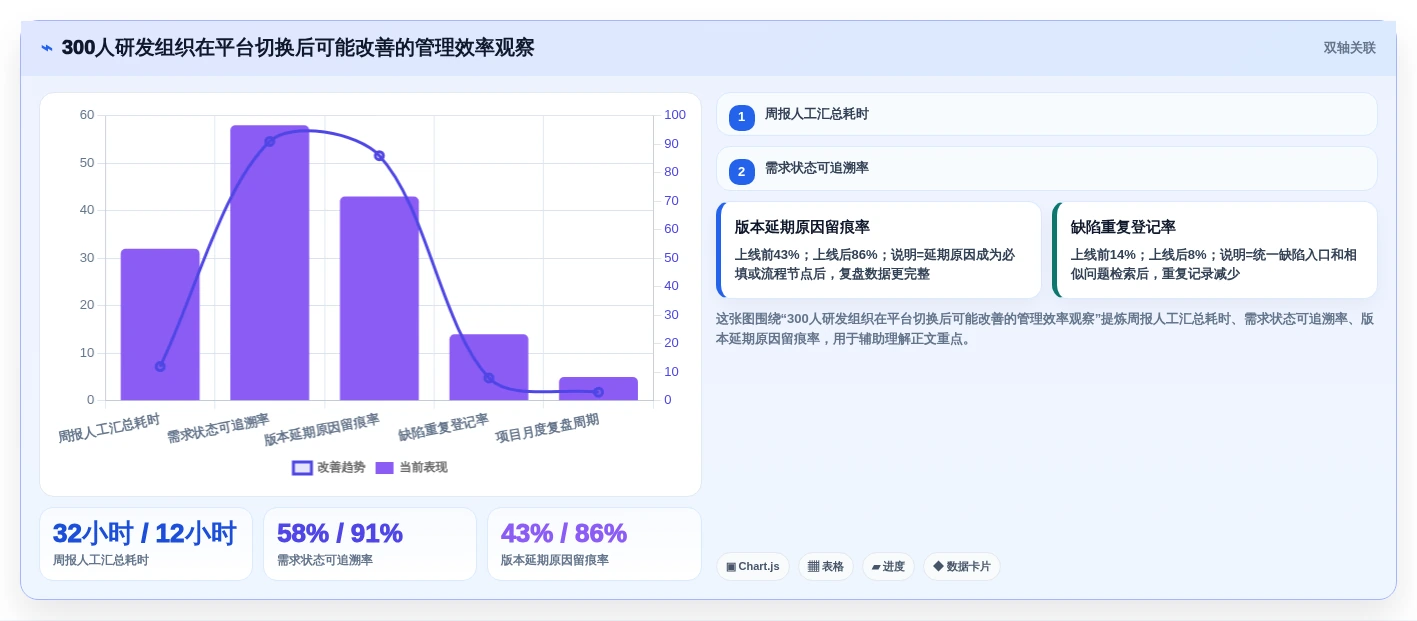The height and width of the screenshot is (621, 1417).
Task: Click x-axis label 缺陷重复登记率
Action: (443, 428)
